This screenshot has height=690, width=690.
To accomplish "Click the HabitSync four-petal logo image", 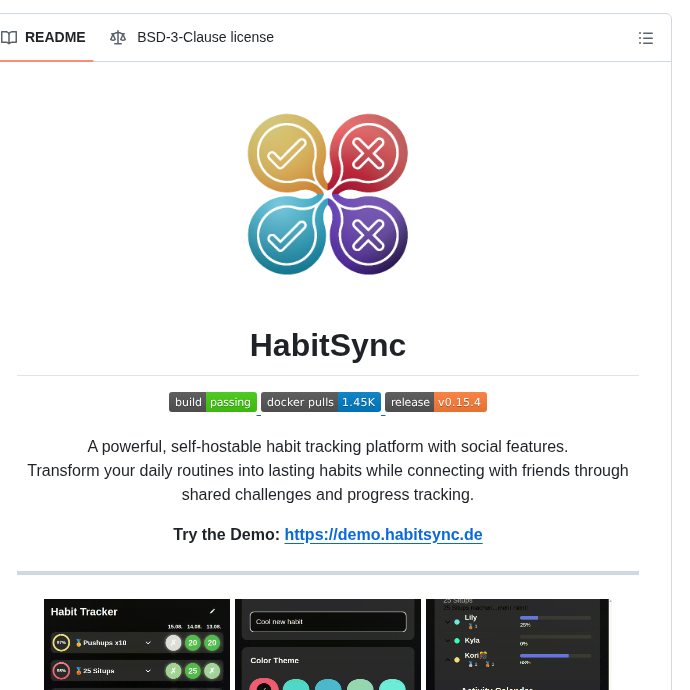I will point(327,194).
